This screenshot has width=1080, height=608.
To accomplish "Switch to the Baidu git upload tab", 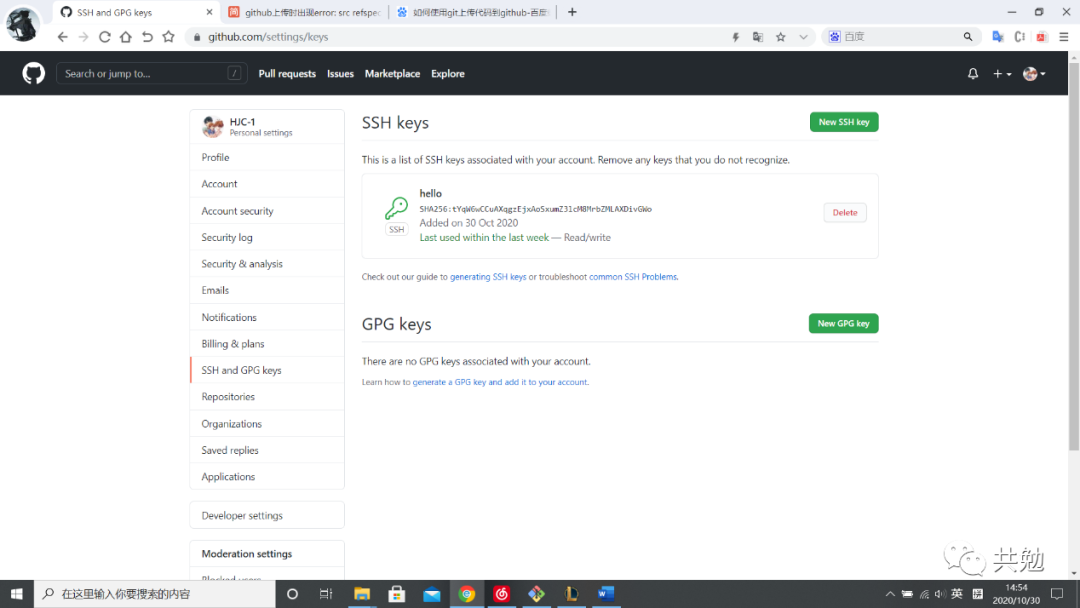I will pos(474,12).
